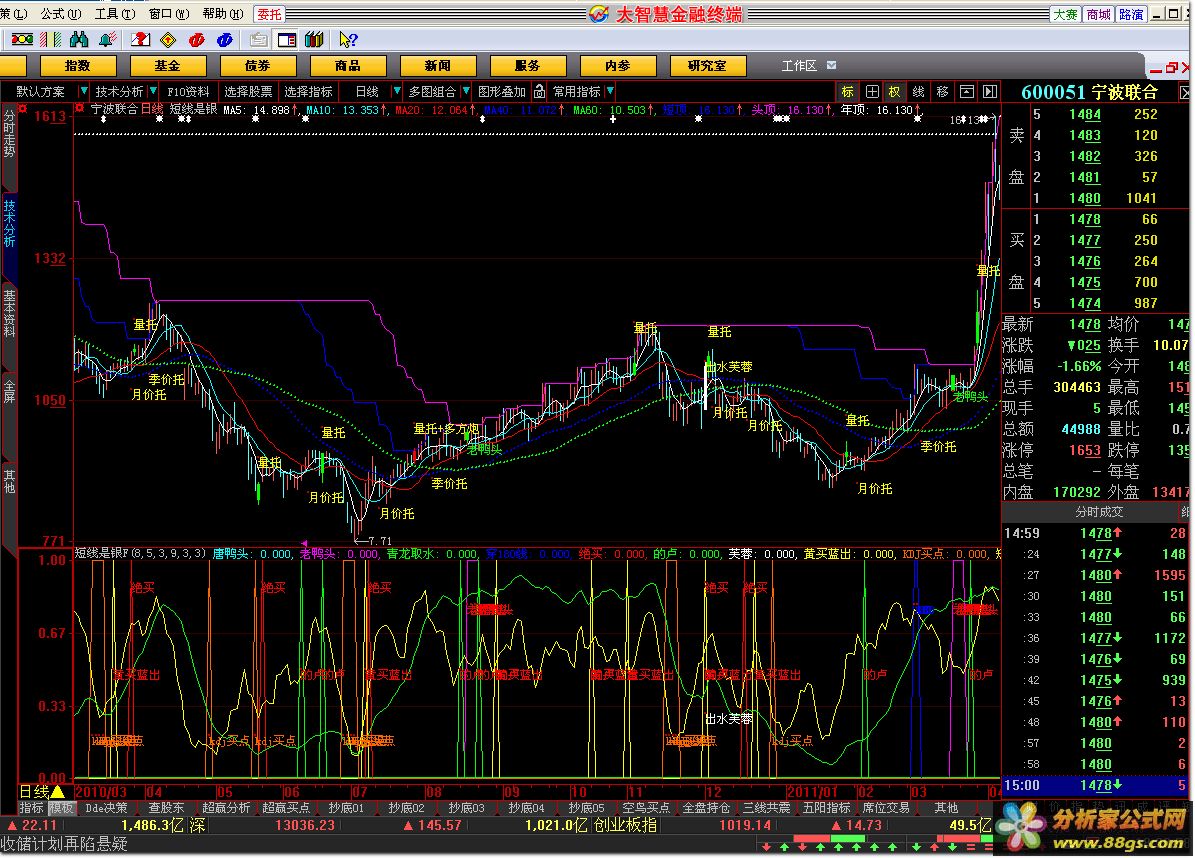The height and width of the screenshot is (858, 1195).
Task: Toggle the 权 adjustment button
Action: coord(895,91)
